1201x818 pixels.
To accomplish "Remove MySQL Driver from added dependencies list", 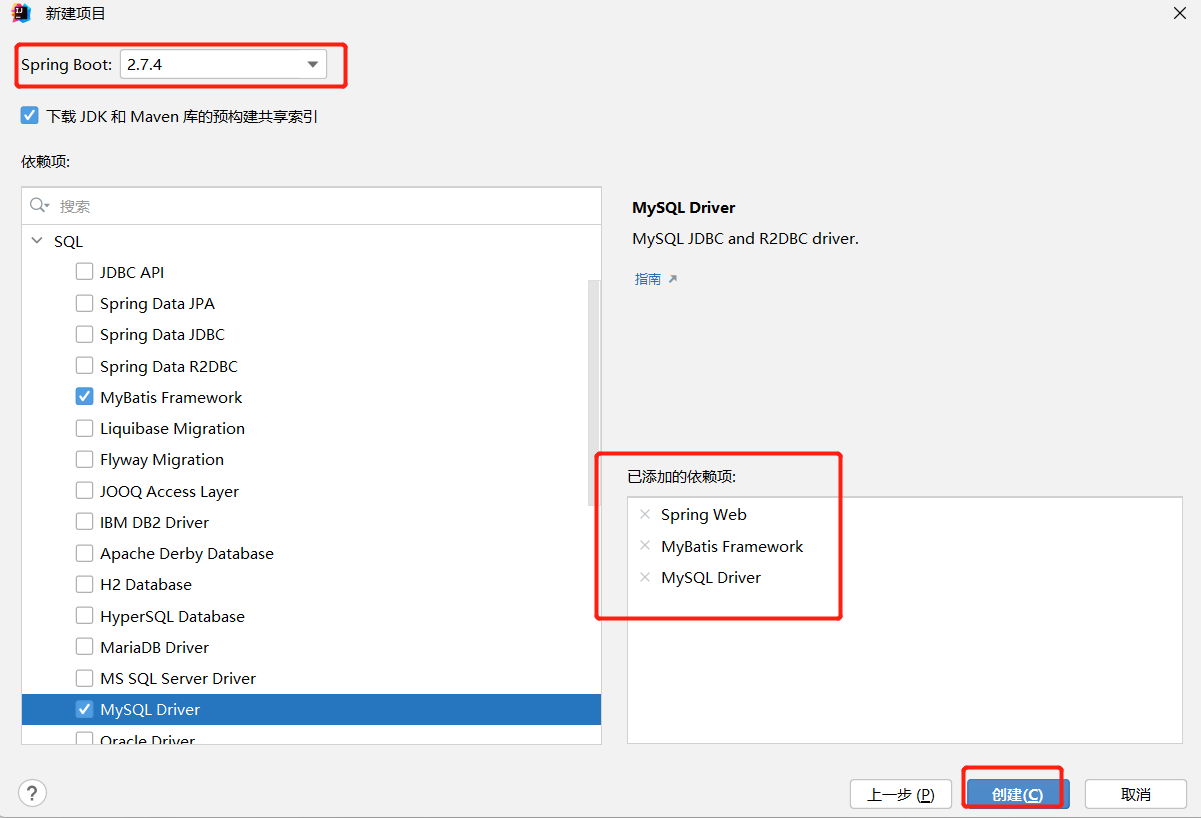I will click(645, 578).
